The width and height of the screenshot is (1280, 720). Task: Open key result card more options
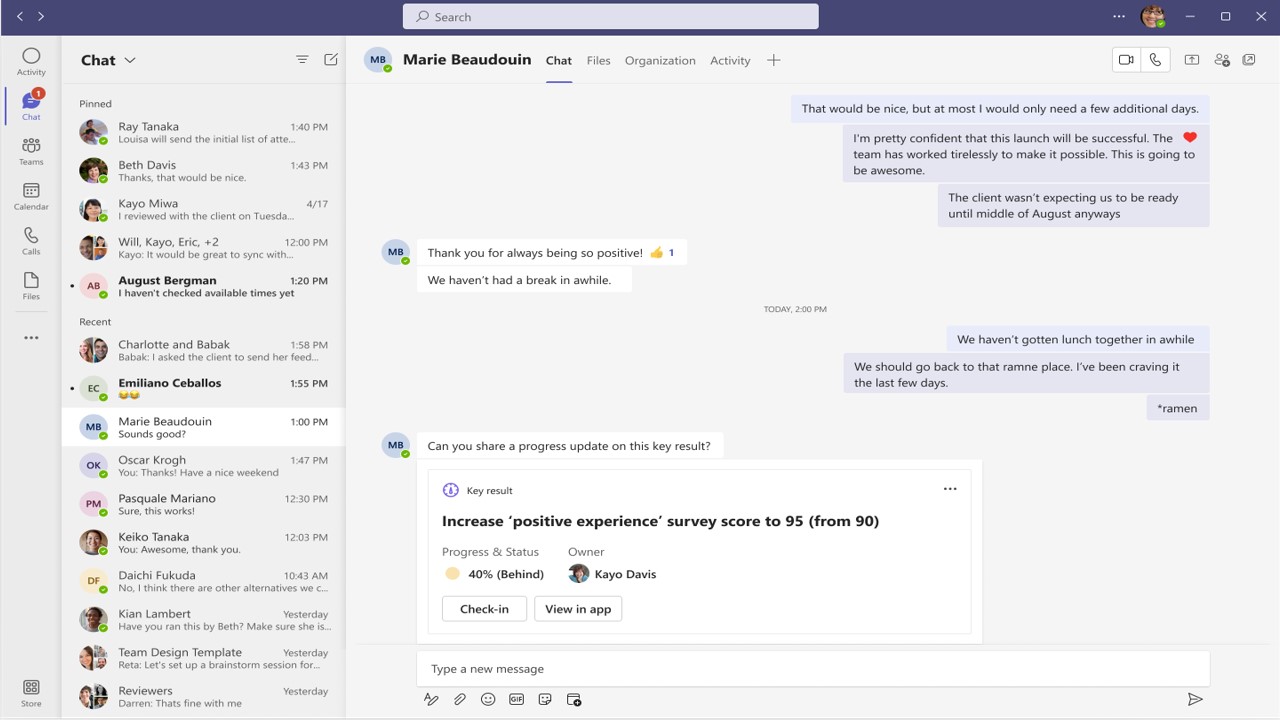[x=950, y=489]
